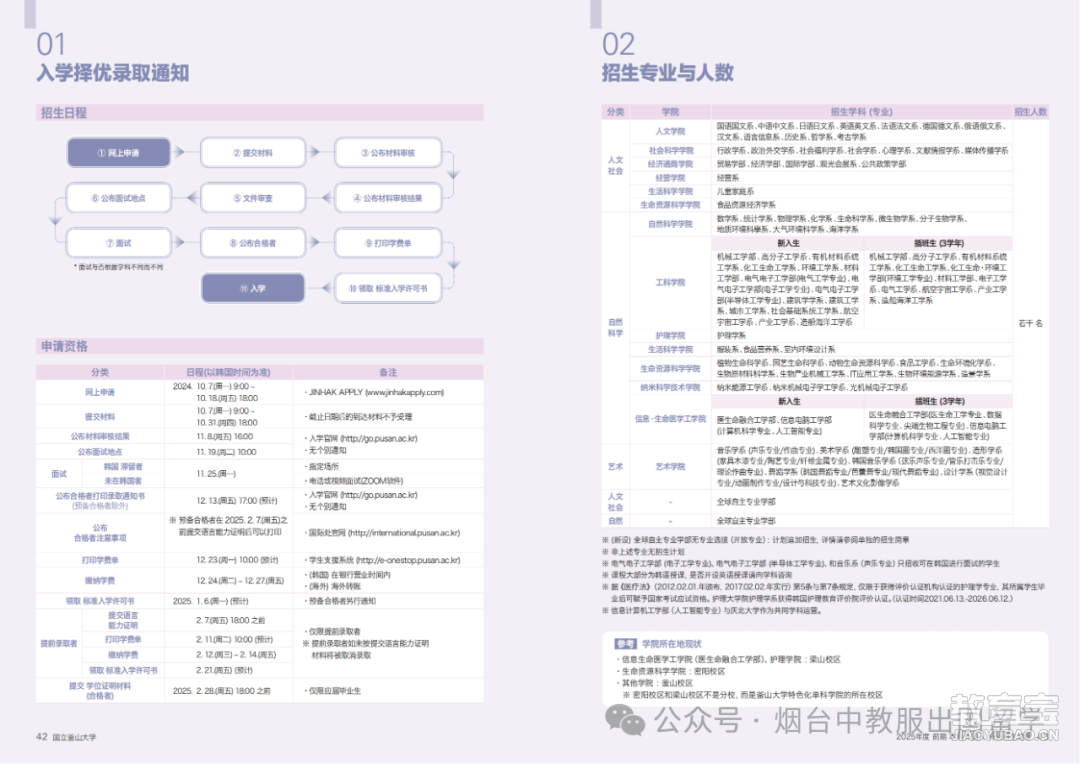Screen dimensions: 1080x764
Task: Click flowchart step ① 网上申请
Action: 118,152
